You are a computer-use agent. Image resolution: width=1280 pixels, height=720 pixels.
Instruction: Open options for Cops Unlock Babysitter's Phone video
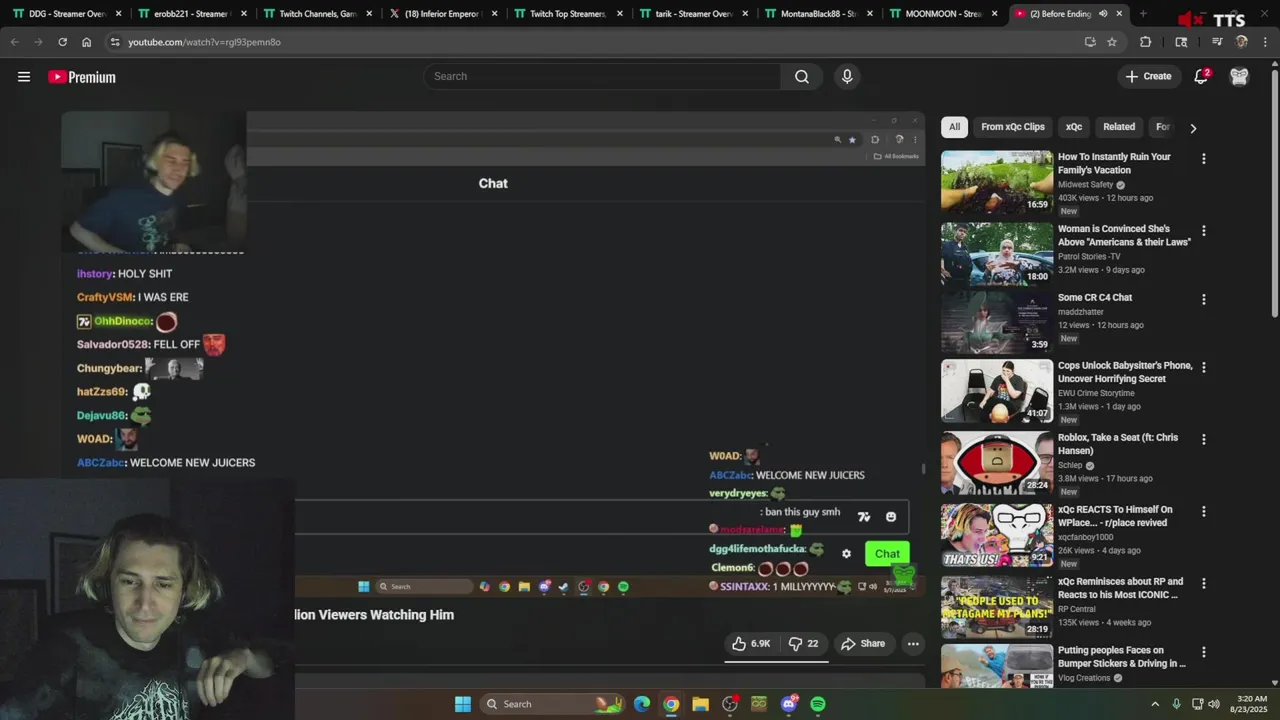click(x=1203, y=367)
